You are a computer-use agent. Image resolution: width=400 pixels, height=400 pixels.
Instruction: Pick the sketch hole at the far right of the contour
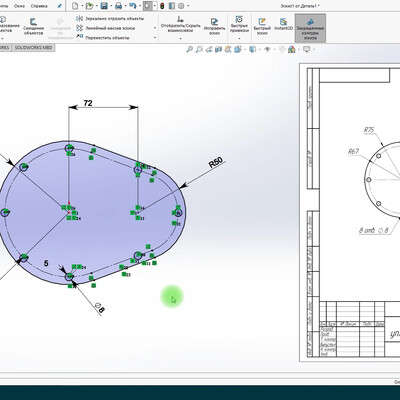179,213
